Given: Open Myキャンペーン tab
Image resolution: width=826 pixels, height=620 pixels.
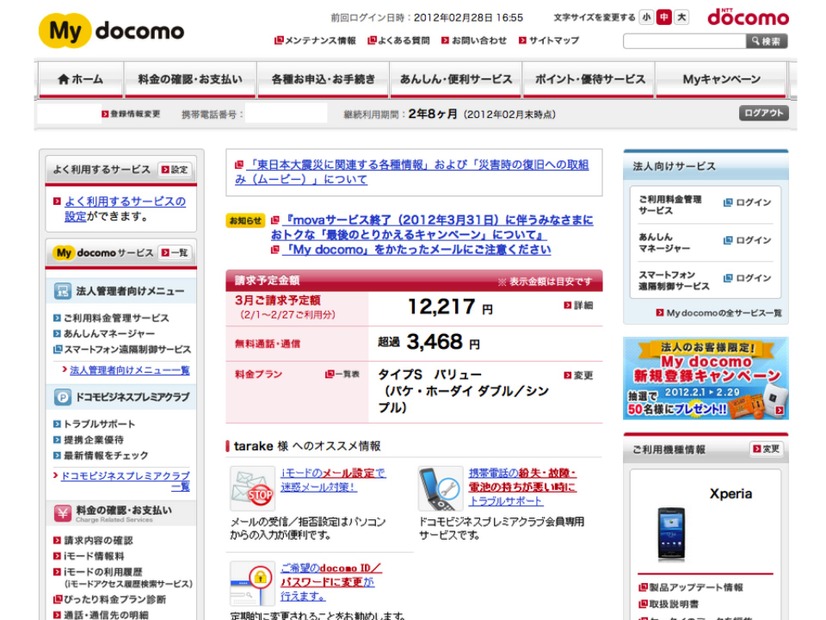Looking at the screenshot, I should tap(721, 80).
